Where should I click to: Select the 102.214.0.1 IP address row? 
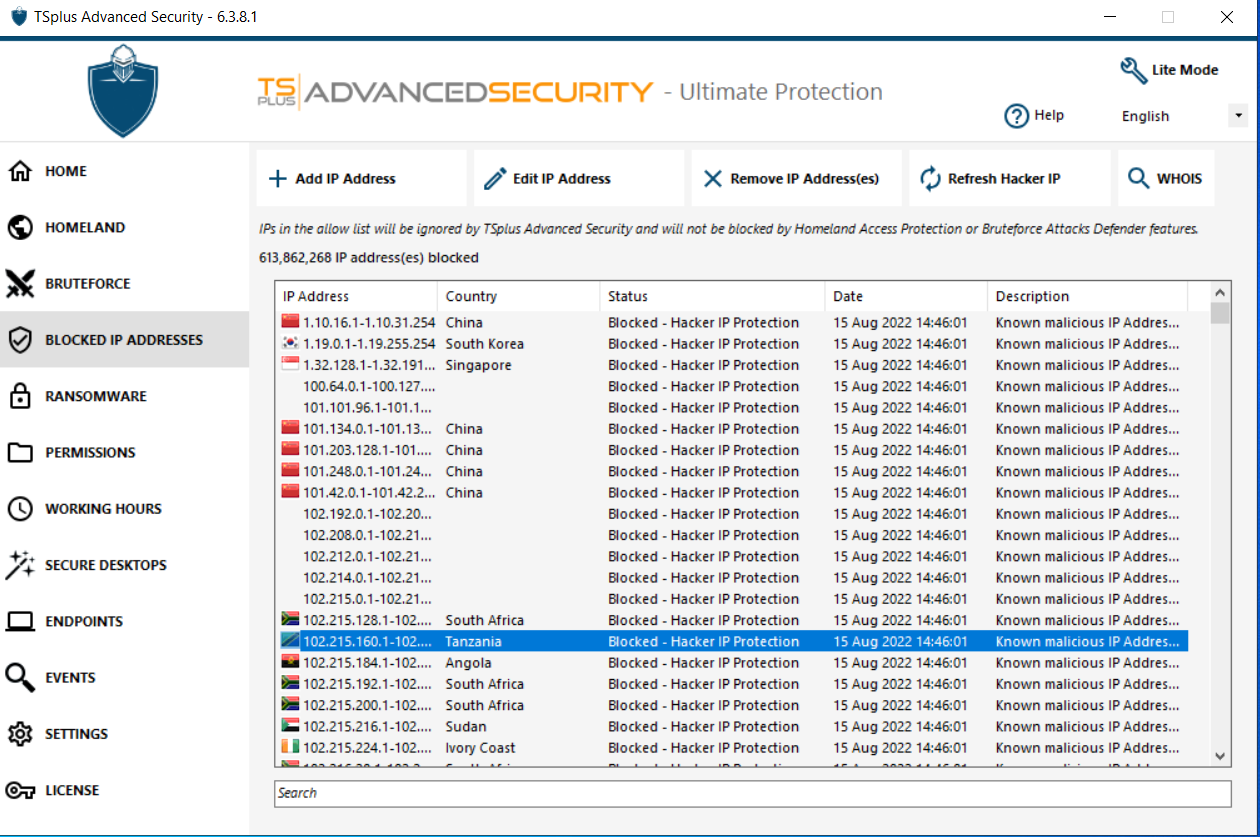[x=732, y=578]
